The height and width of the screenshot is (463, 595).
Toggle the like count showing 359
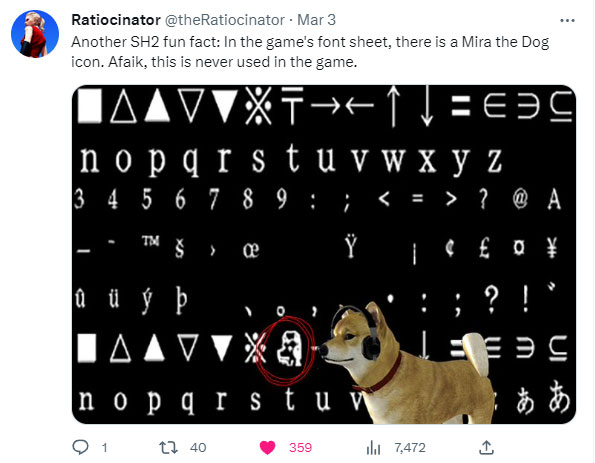coord(301,448)
